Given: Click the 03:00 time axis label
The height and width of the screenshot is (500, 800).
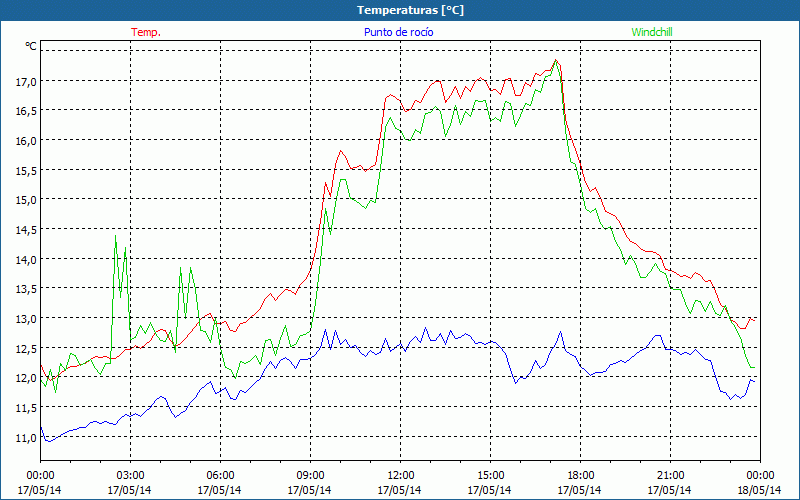Looking at the screenshot, I should [130, 476].
